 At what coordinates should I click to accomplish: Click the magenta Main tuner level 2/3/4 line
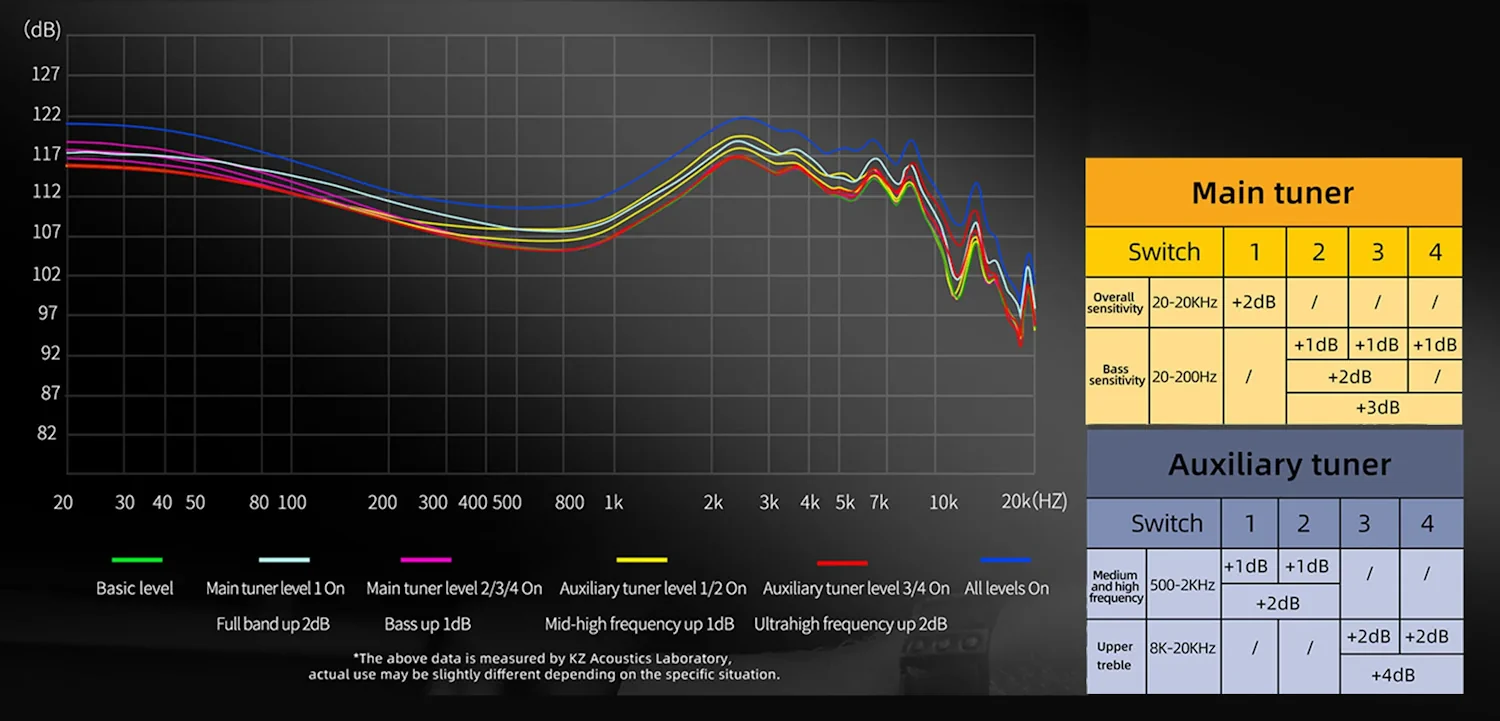(425, 560)
